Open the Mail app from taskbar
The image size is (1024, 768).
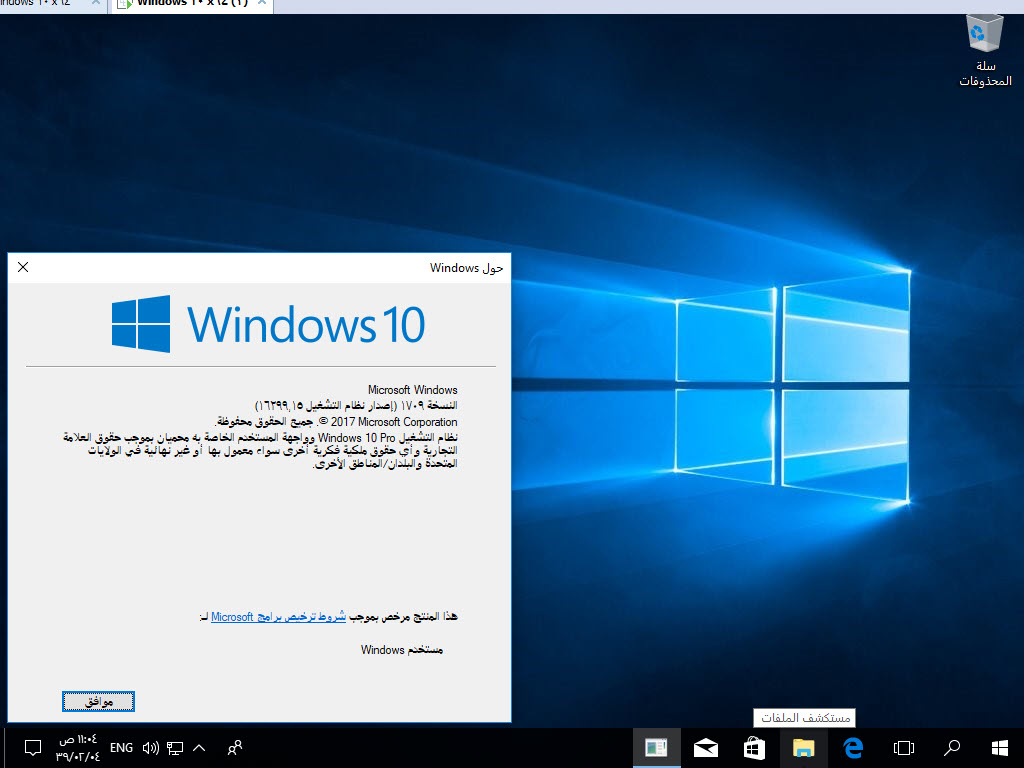click(x=706, y=748)
